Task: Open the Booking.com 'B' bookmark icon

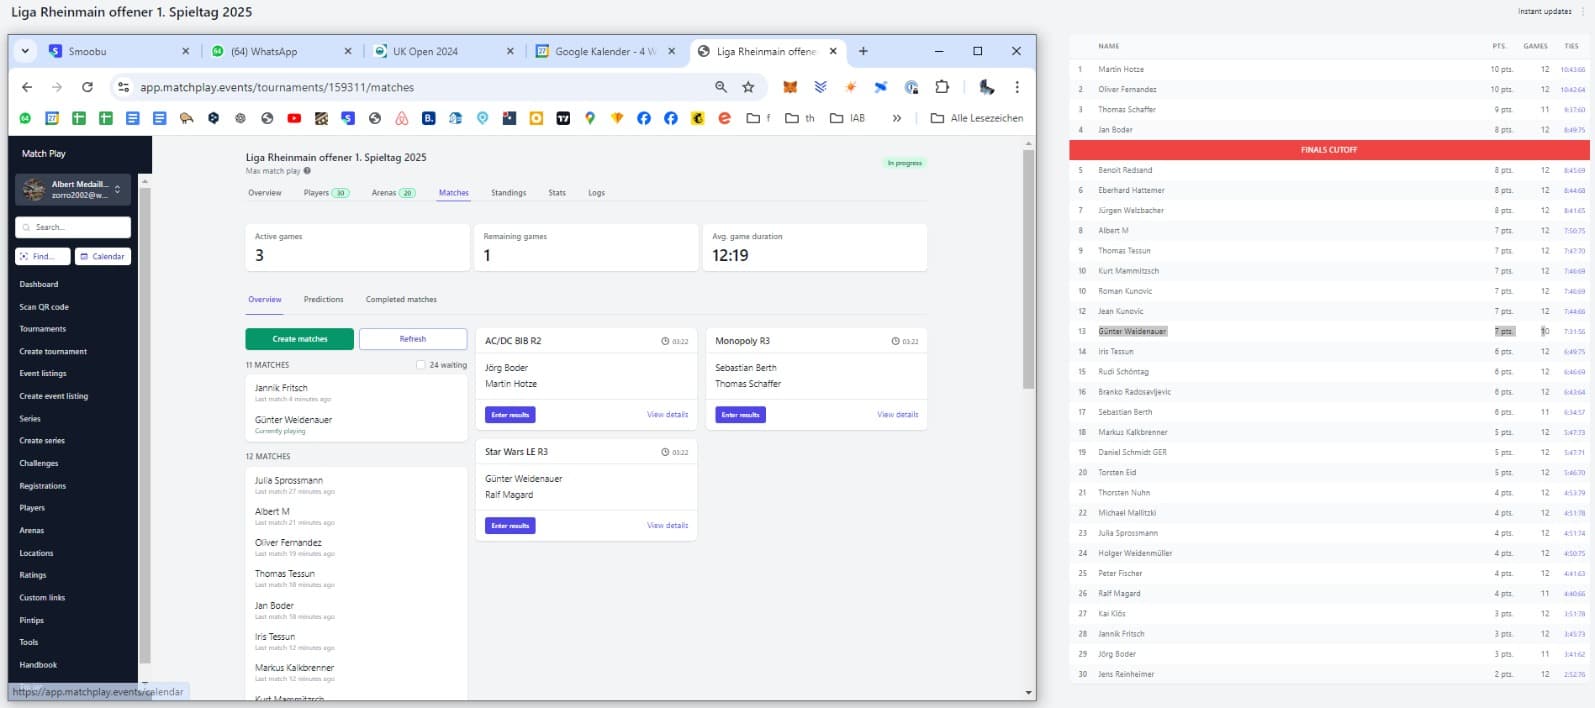Action: click(428, 118)
